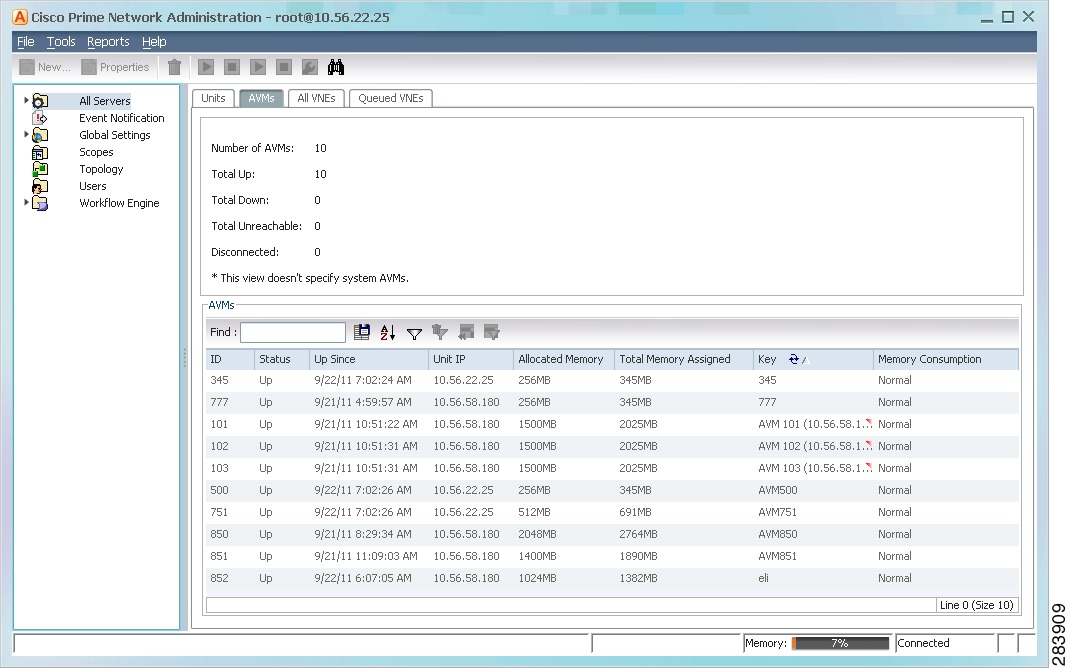Switch to the All VNEs tab
The height and width of the screenshot is (668, 1070).
click(x=316, y=98)
